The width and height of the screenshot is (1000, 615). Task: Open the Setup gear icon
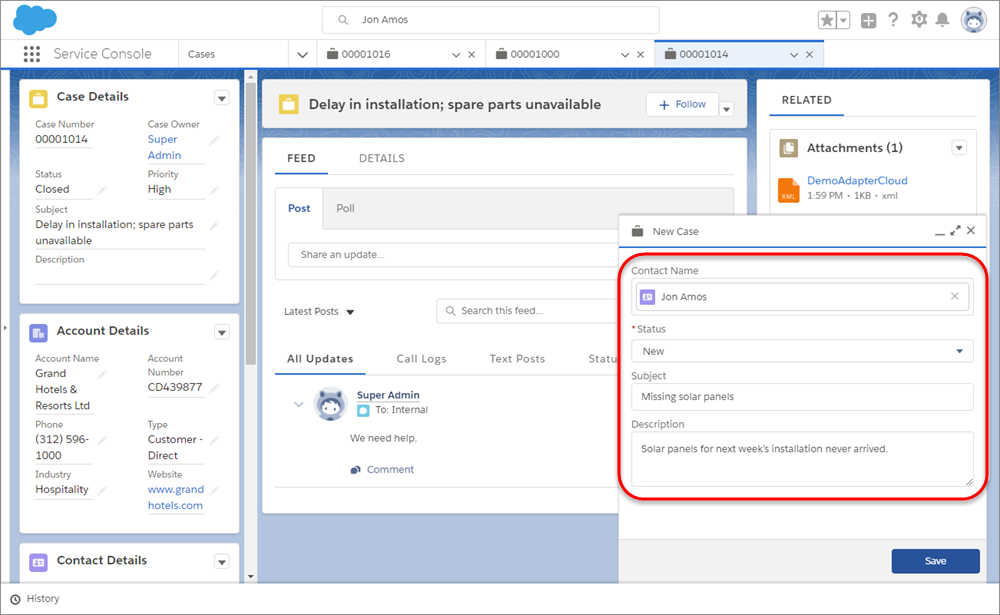[x=919, y=20]
